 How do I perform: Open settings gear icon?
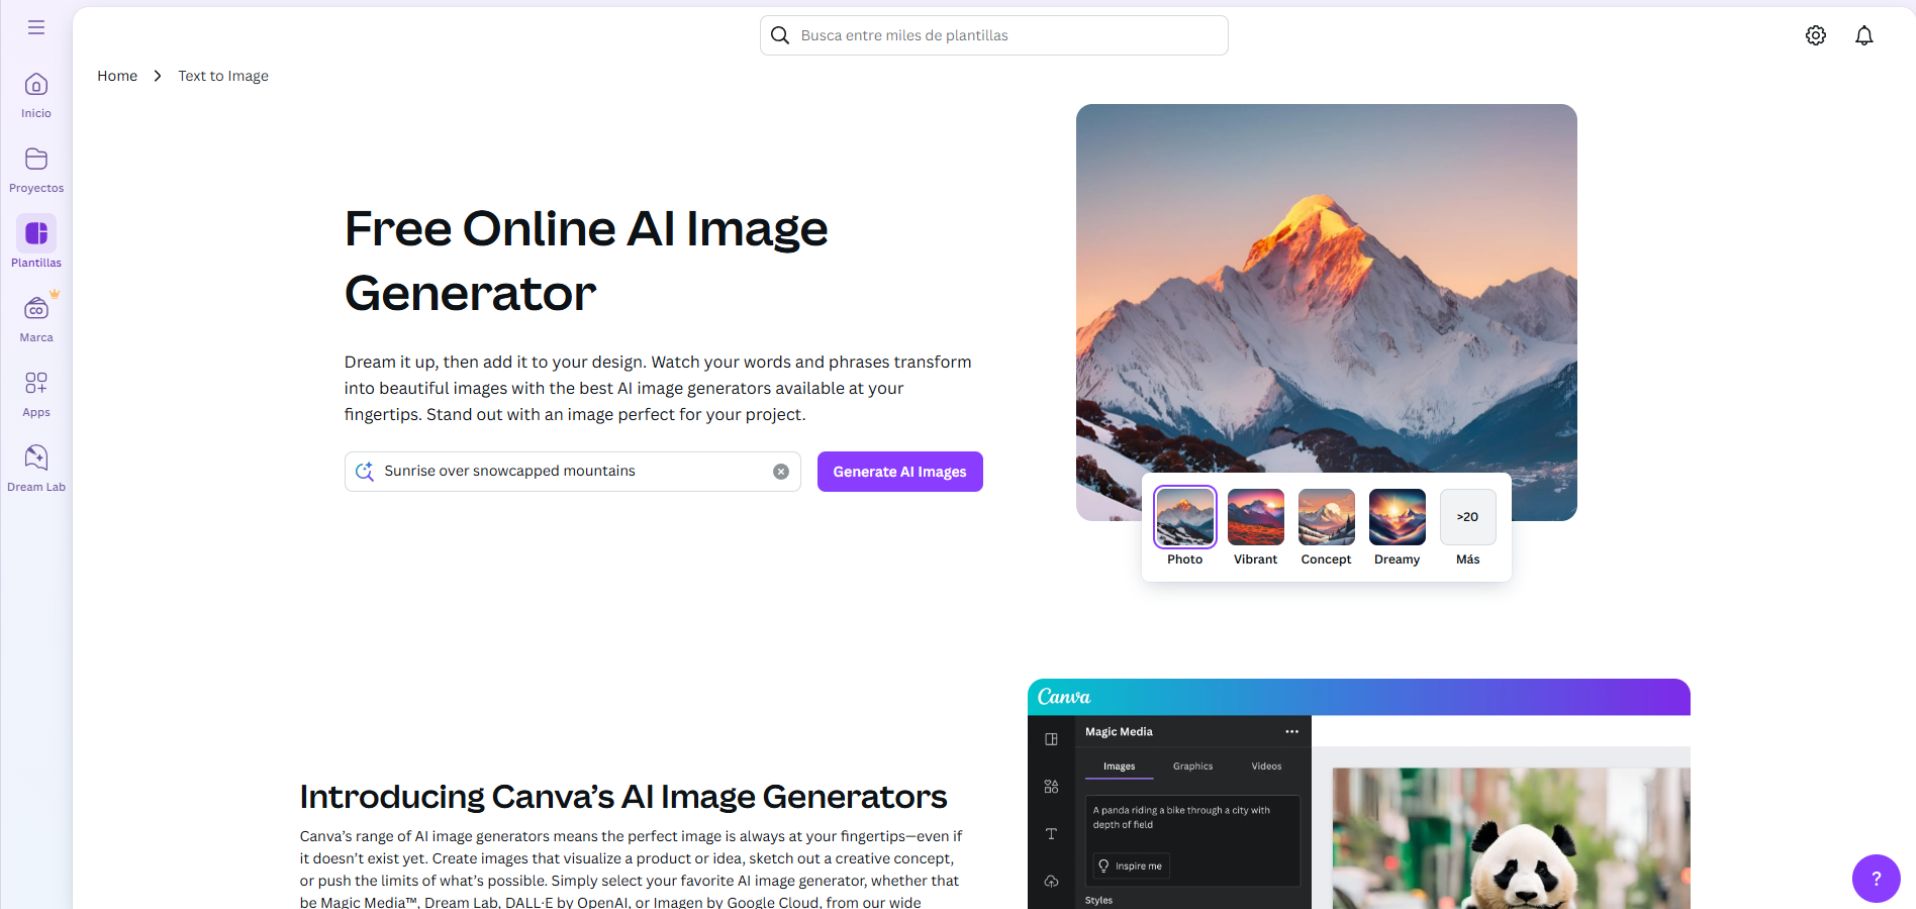(x=1815, y=35)
